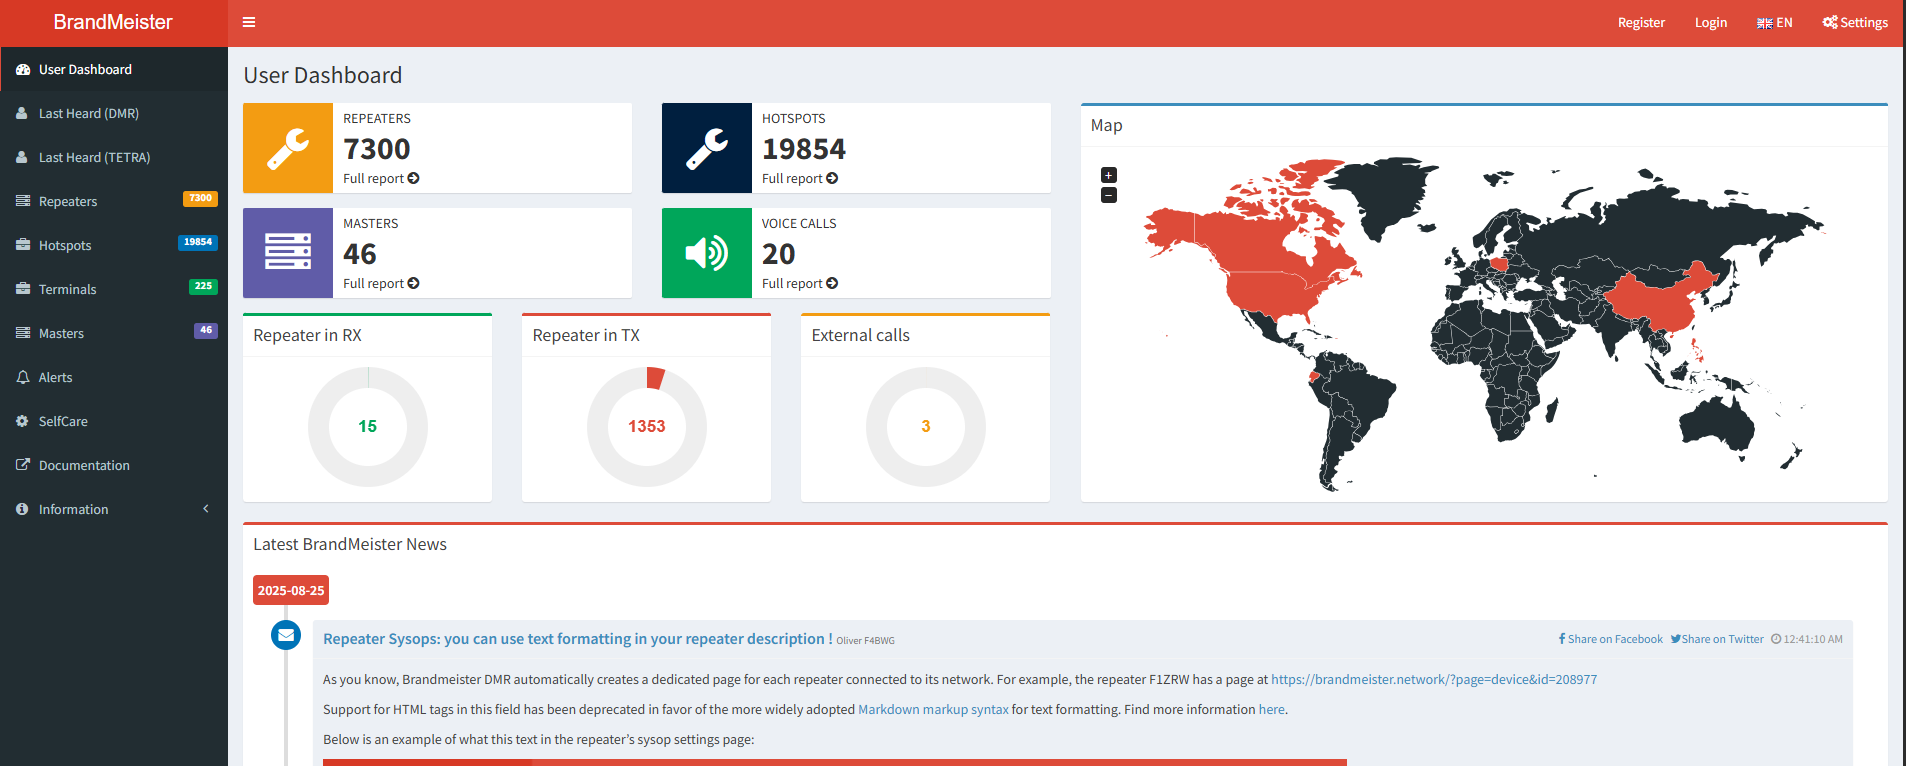
Task: Zoom out on the map
Action: (x=1108, y=196)
